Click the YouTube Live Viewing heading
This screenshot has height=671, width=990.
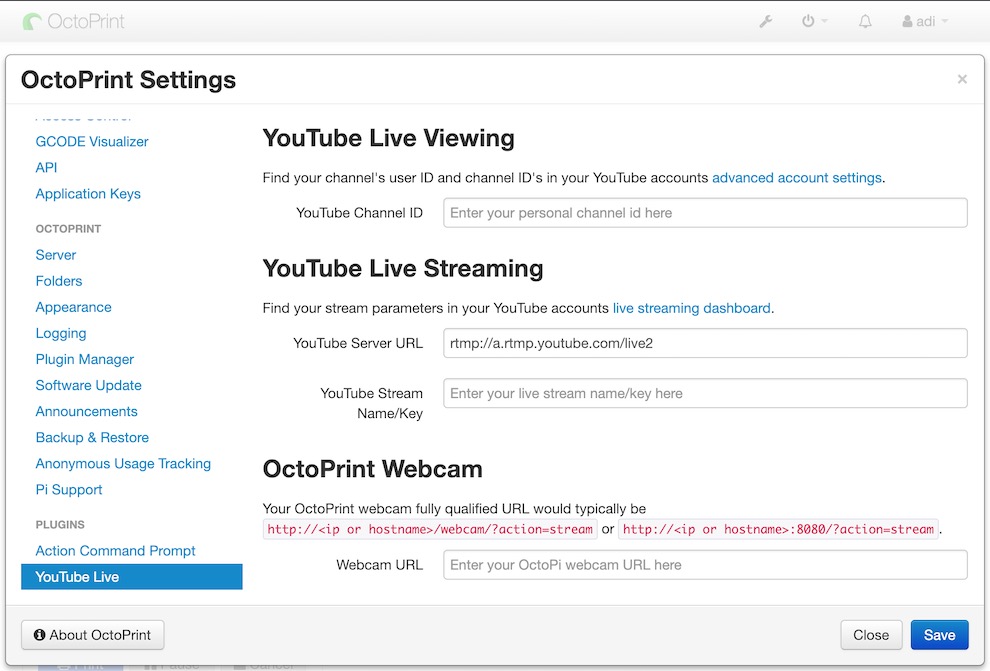click(388, 138)
